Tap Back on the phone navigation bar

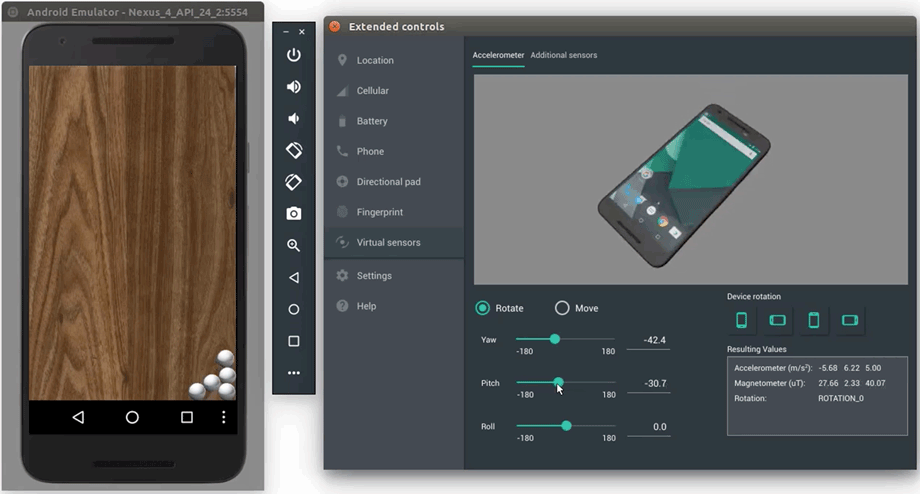(78, 417)
